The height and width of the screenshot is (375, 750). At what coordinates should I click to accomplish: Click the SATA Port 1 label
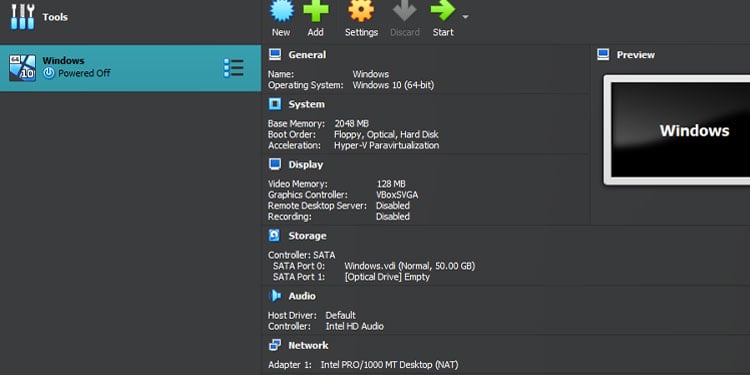click(x=299, y=277)
